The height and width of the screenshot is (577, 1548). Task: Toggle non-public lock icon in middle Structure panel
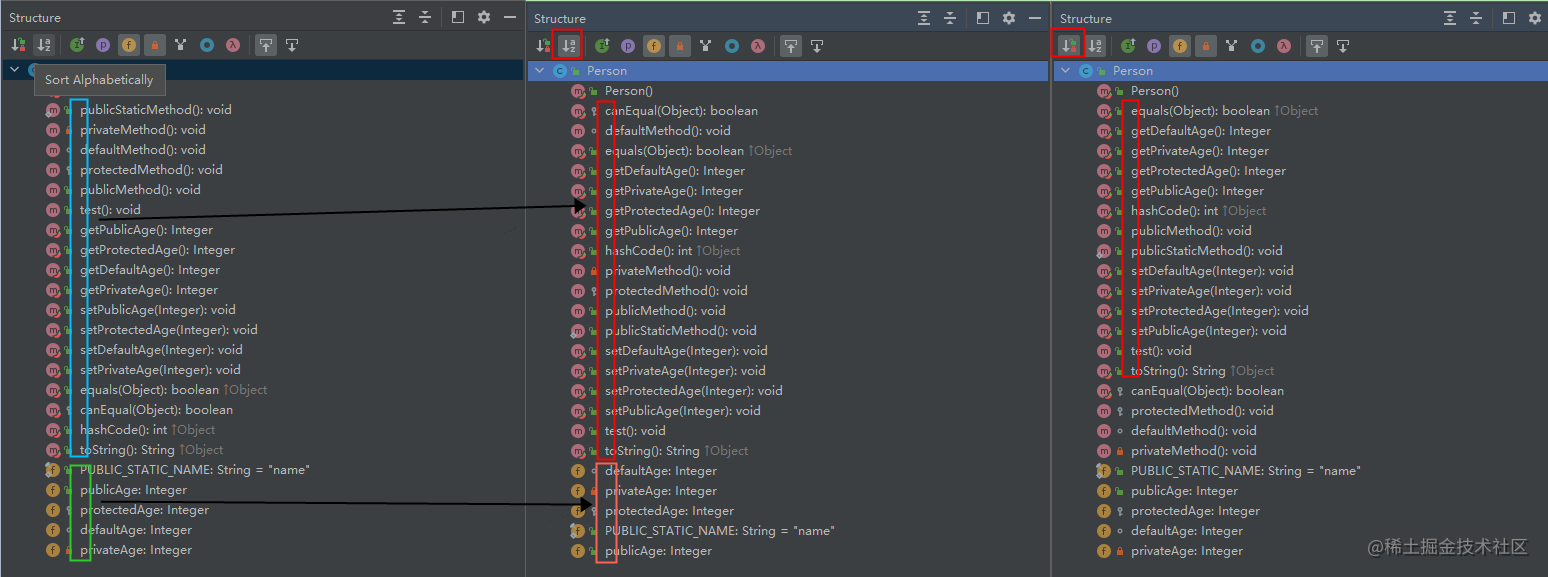tap(679, 45)
